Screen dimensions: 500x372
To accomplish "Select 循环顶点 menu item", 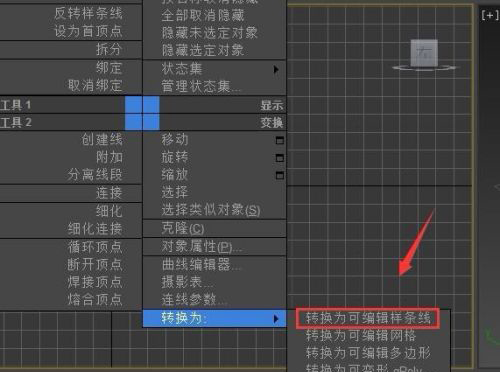I will (x=95, y=247).
